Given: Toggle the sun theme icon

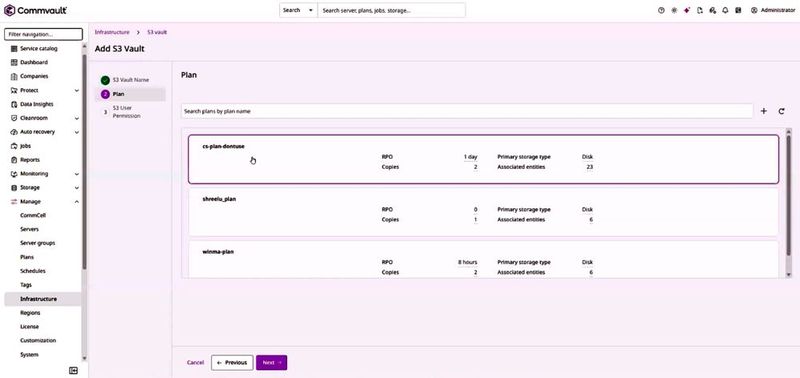Looking at the screenshot, I should [674, 10].
